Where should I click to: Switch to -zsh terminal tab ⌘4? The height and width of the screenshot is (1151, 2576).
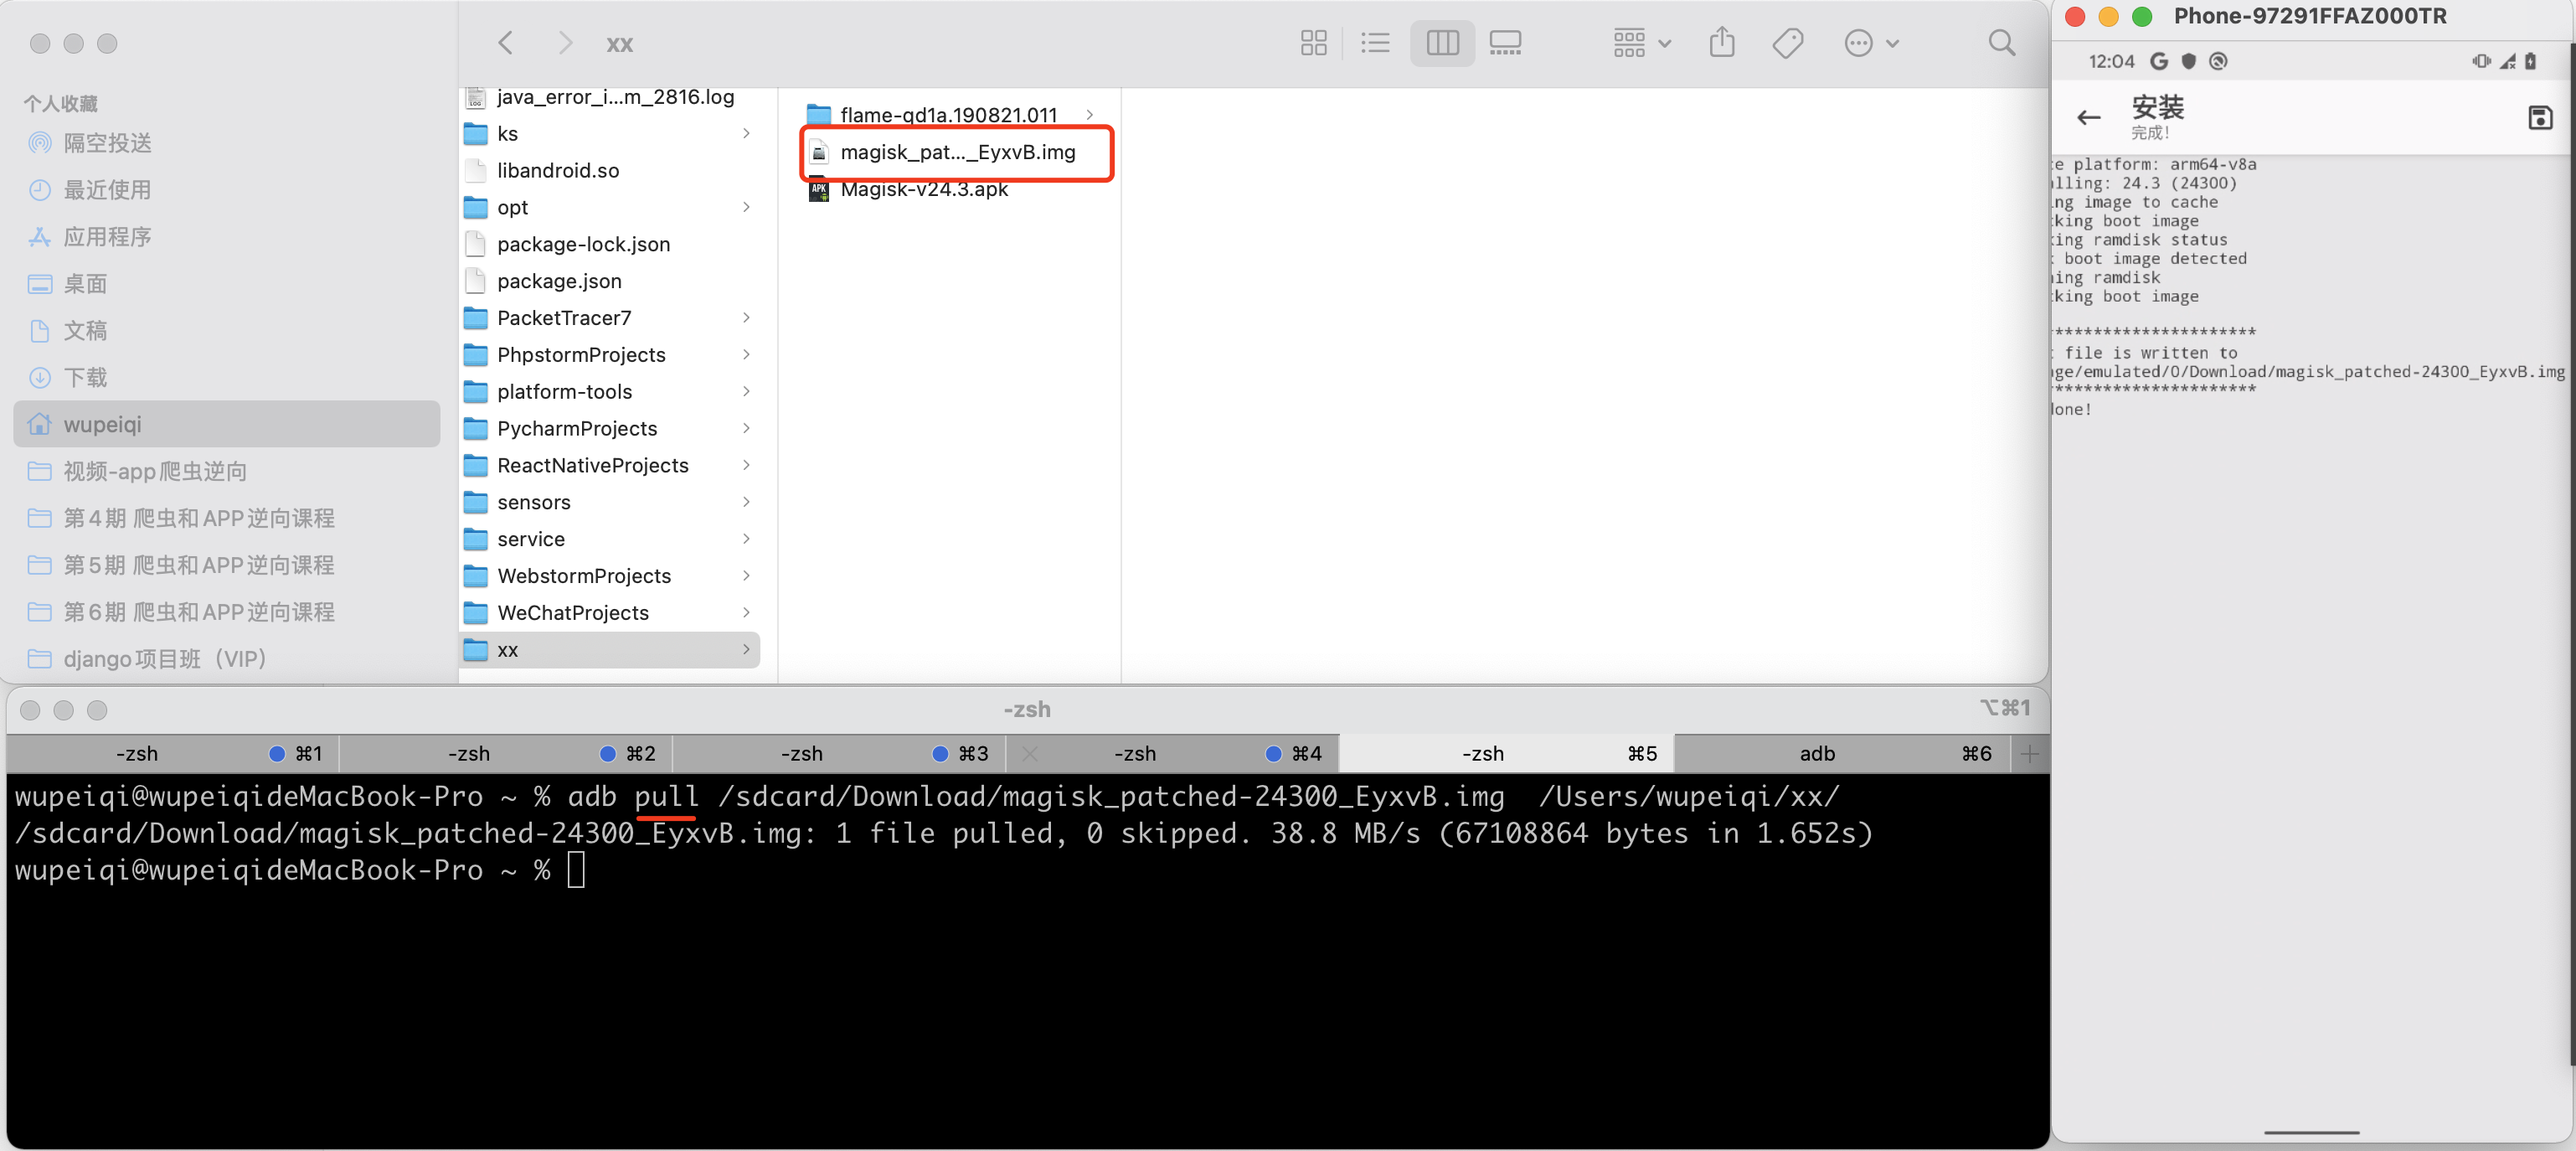pos(1172,753)
